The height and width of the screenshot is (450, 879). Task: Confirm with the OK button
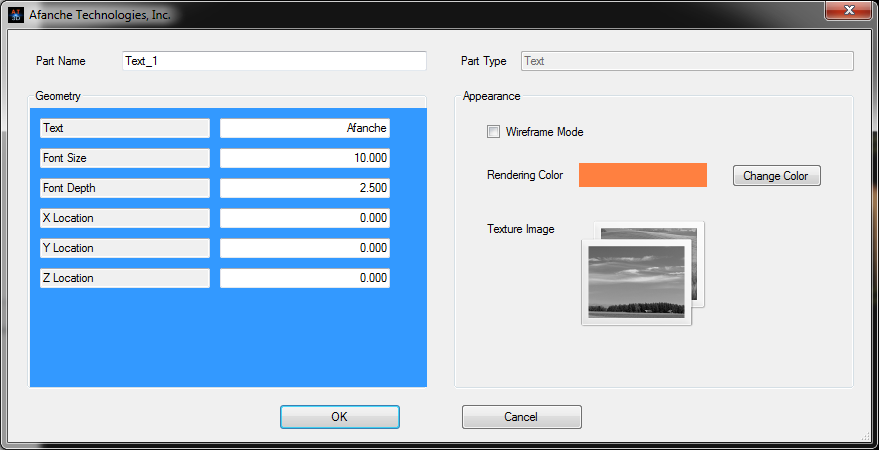(339, 417)
